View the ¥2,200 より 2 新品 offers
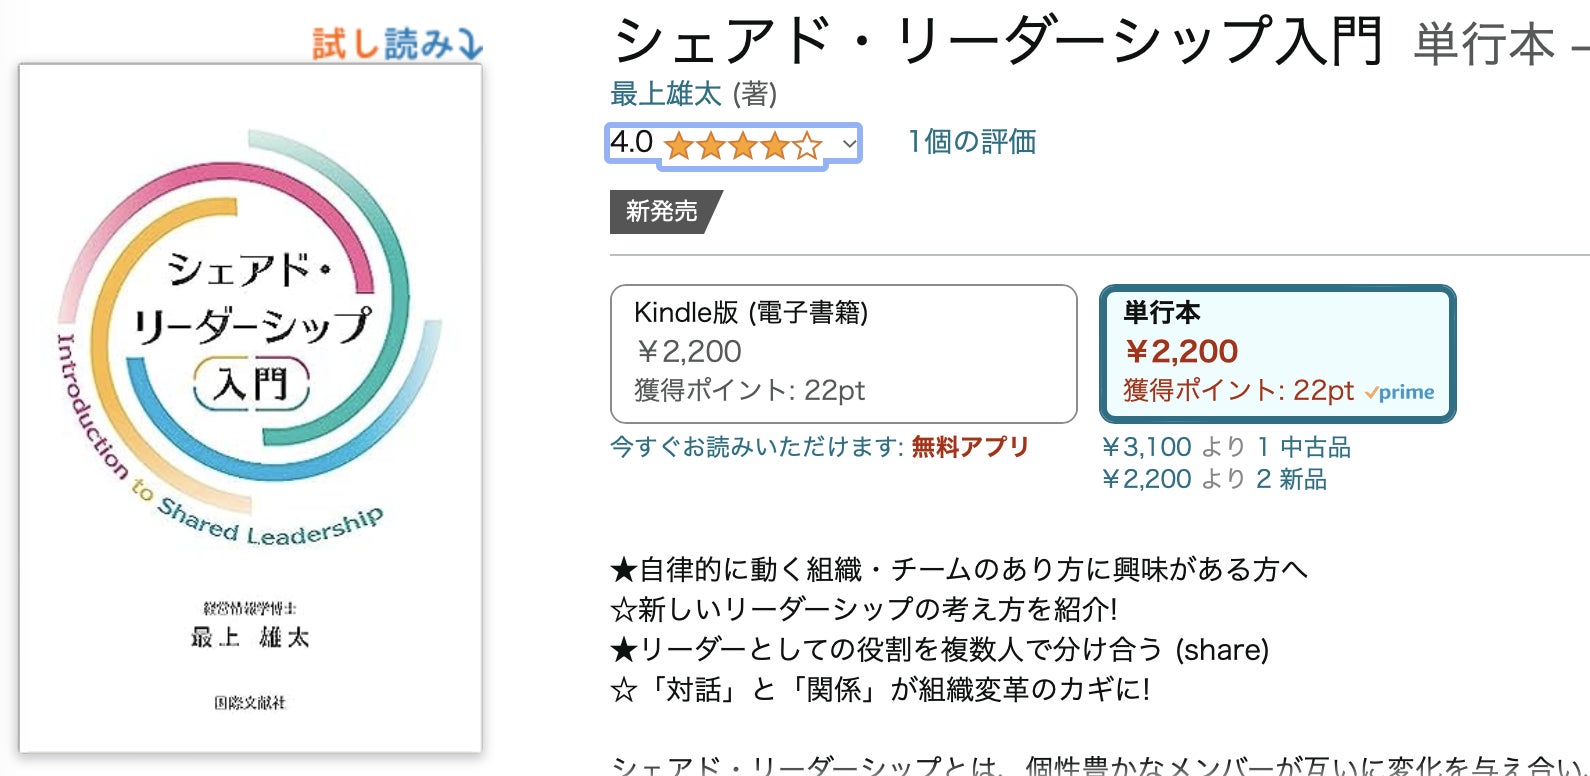 pos(1214,479)
